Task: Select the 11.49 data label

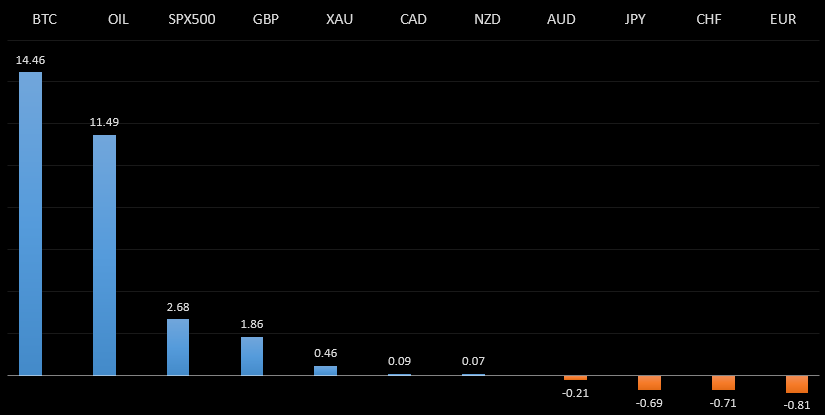Action: (x=104, y=122)
